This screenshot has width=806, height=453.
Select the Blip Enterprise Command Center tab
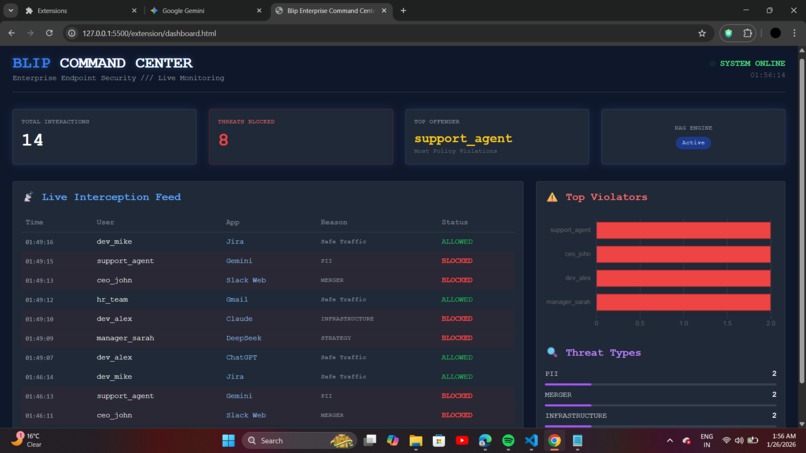tap(332, 10)
